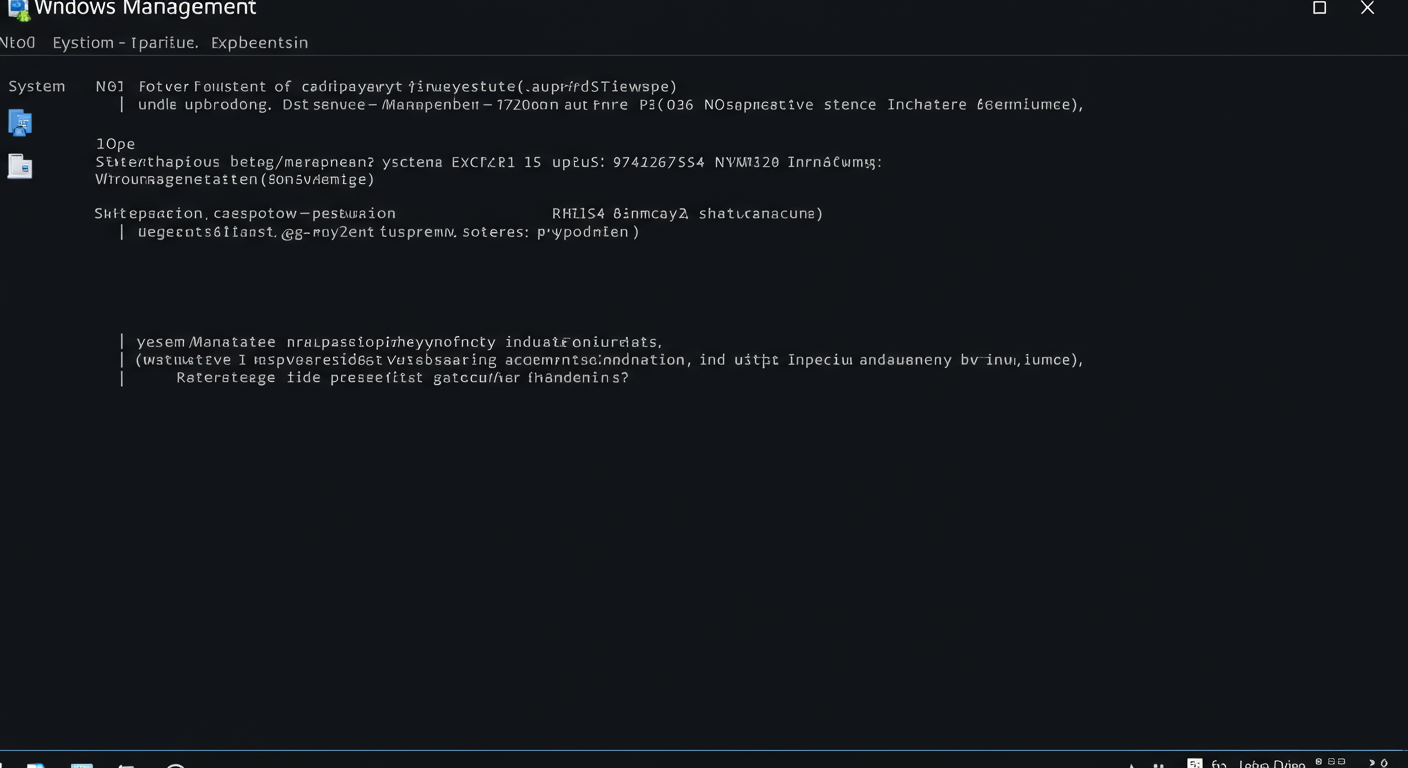This screenshot has width=1408, height=768.
Task: Maximize the Windows Management window
Action: pyautogui.click(x=1319, y=8)
